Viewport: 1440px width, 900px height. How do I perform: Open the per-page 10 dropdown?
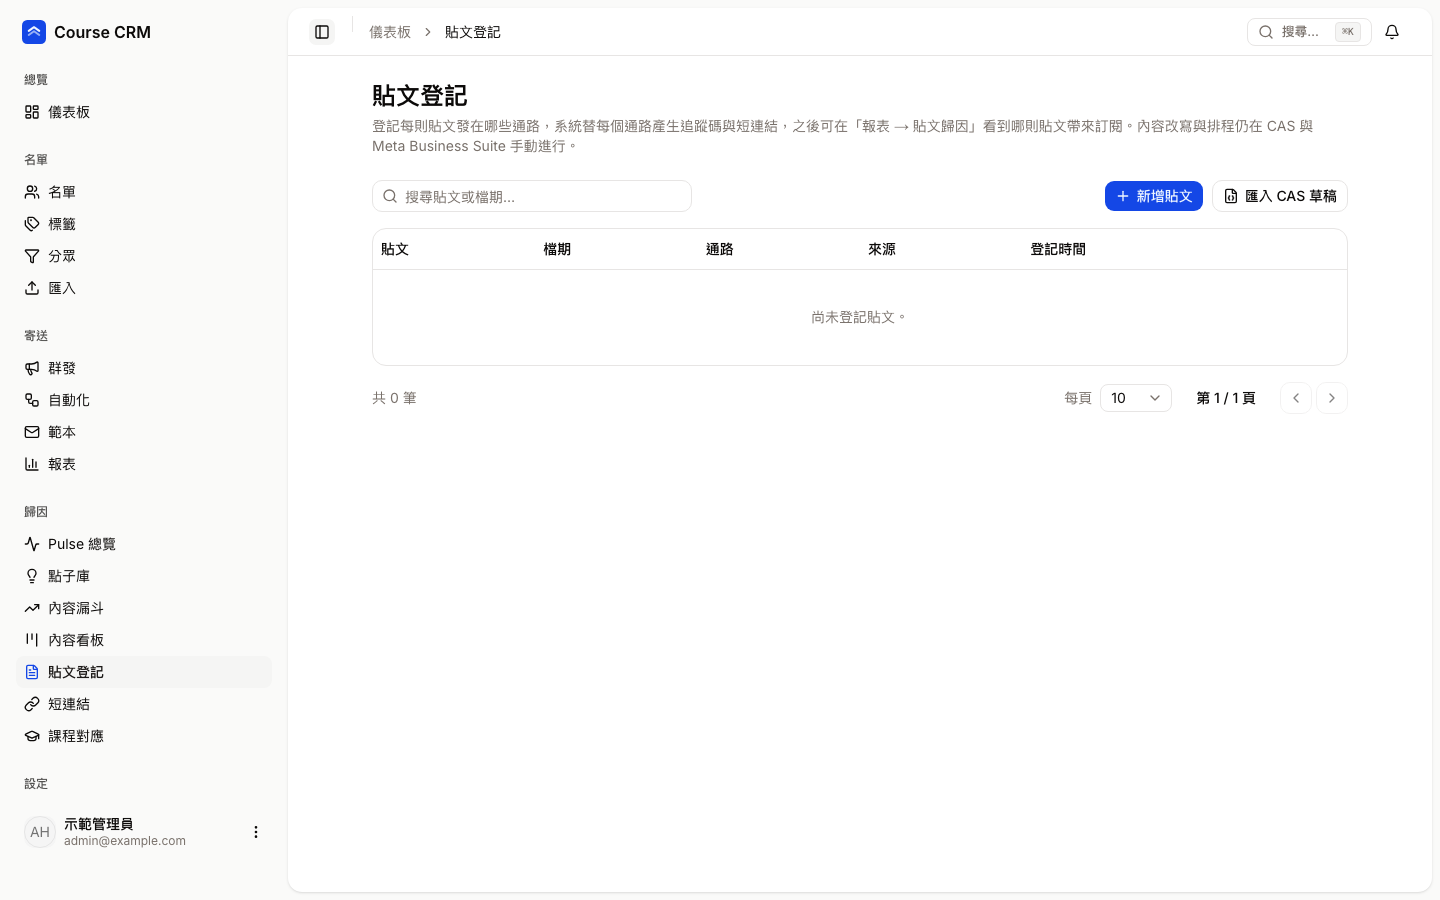[x=1136, y=398]
